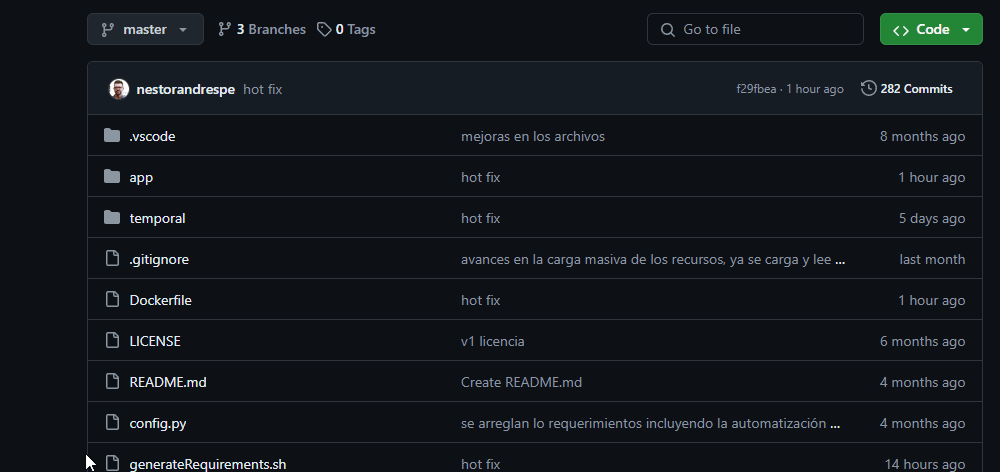Open the master branch dropdown
This screenshot has width=1000, height=472.
click(x=145, y=29)
